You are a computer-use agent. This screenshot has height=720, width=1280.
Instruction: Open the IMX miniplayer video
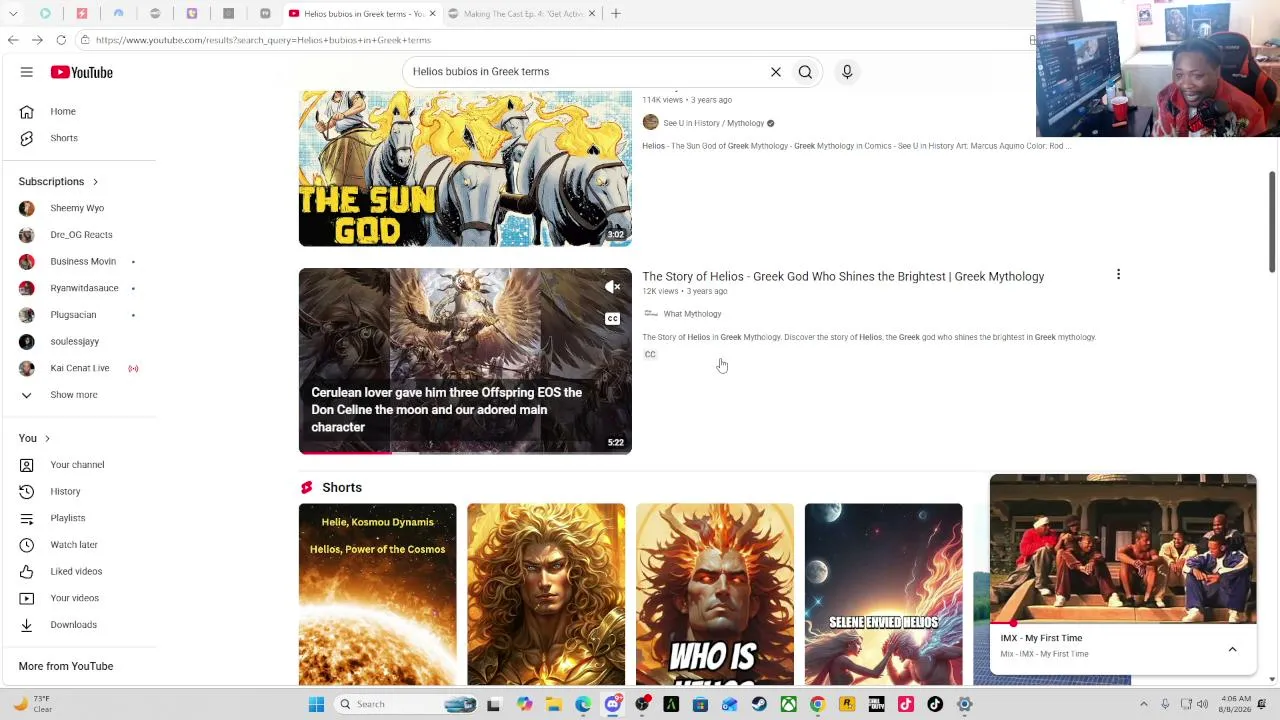(x=1123, y=549)
